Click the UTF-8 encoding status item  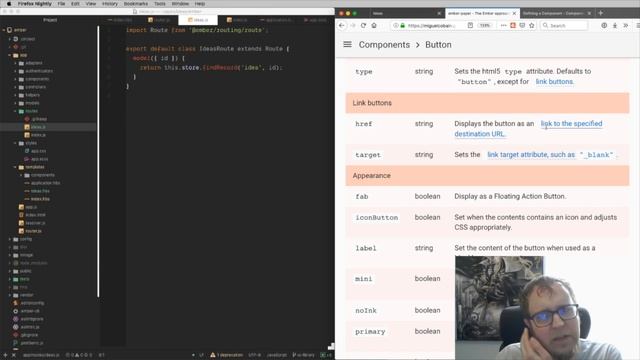point(255,355)
